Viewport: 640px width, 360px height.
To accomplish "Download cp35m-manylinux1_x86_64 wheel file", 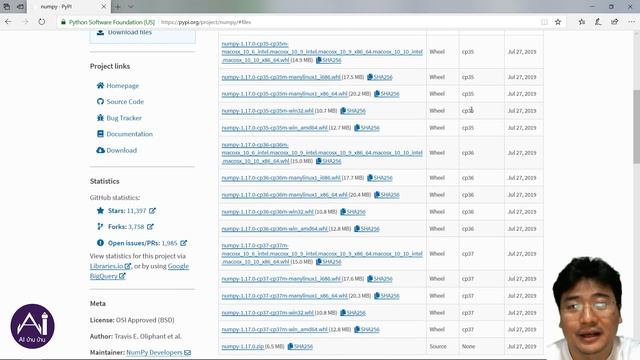I will point(284,94).
